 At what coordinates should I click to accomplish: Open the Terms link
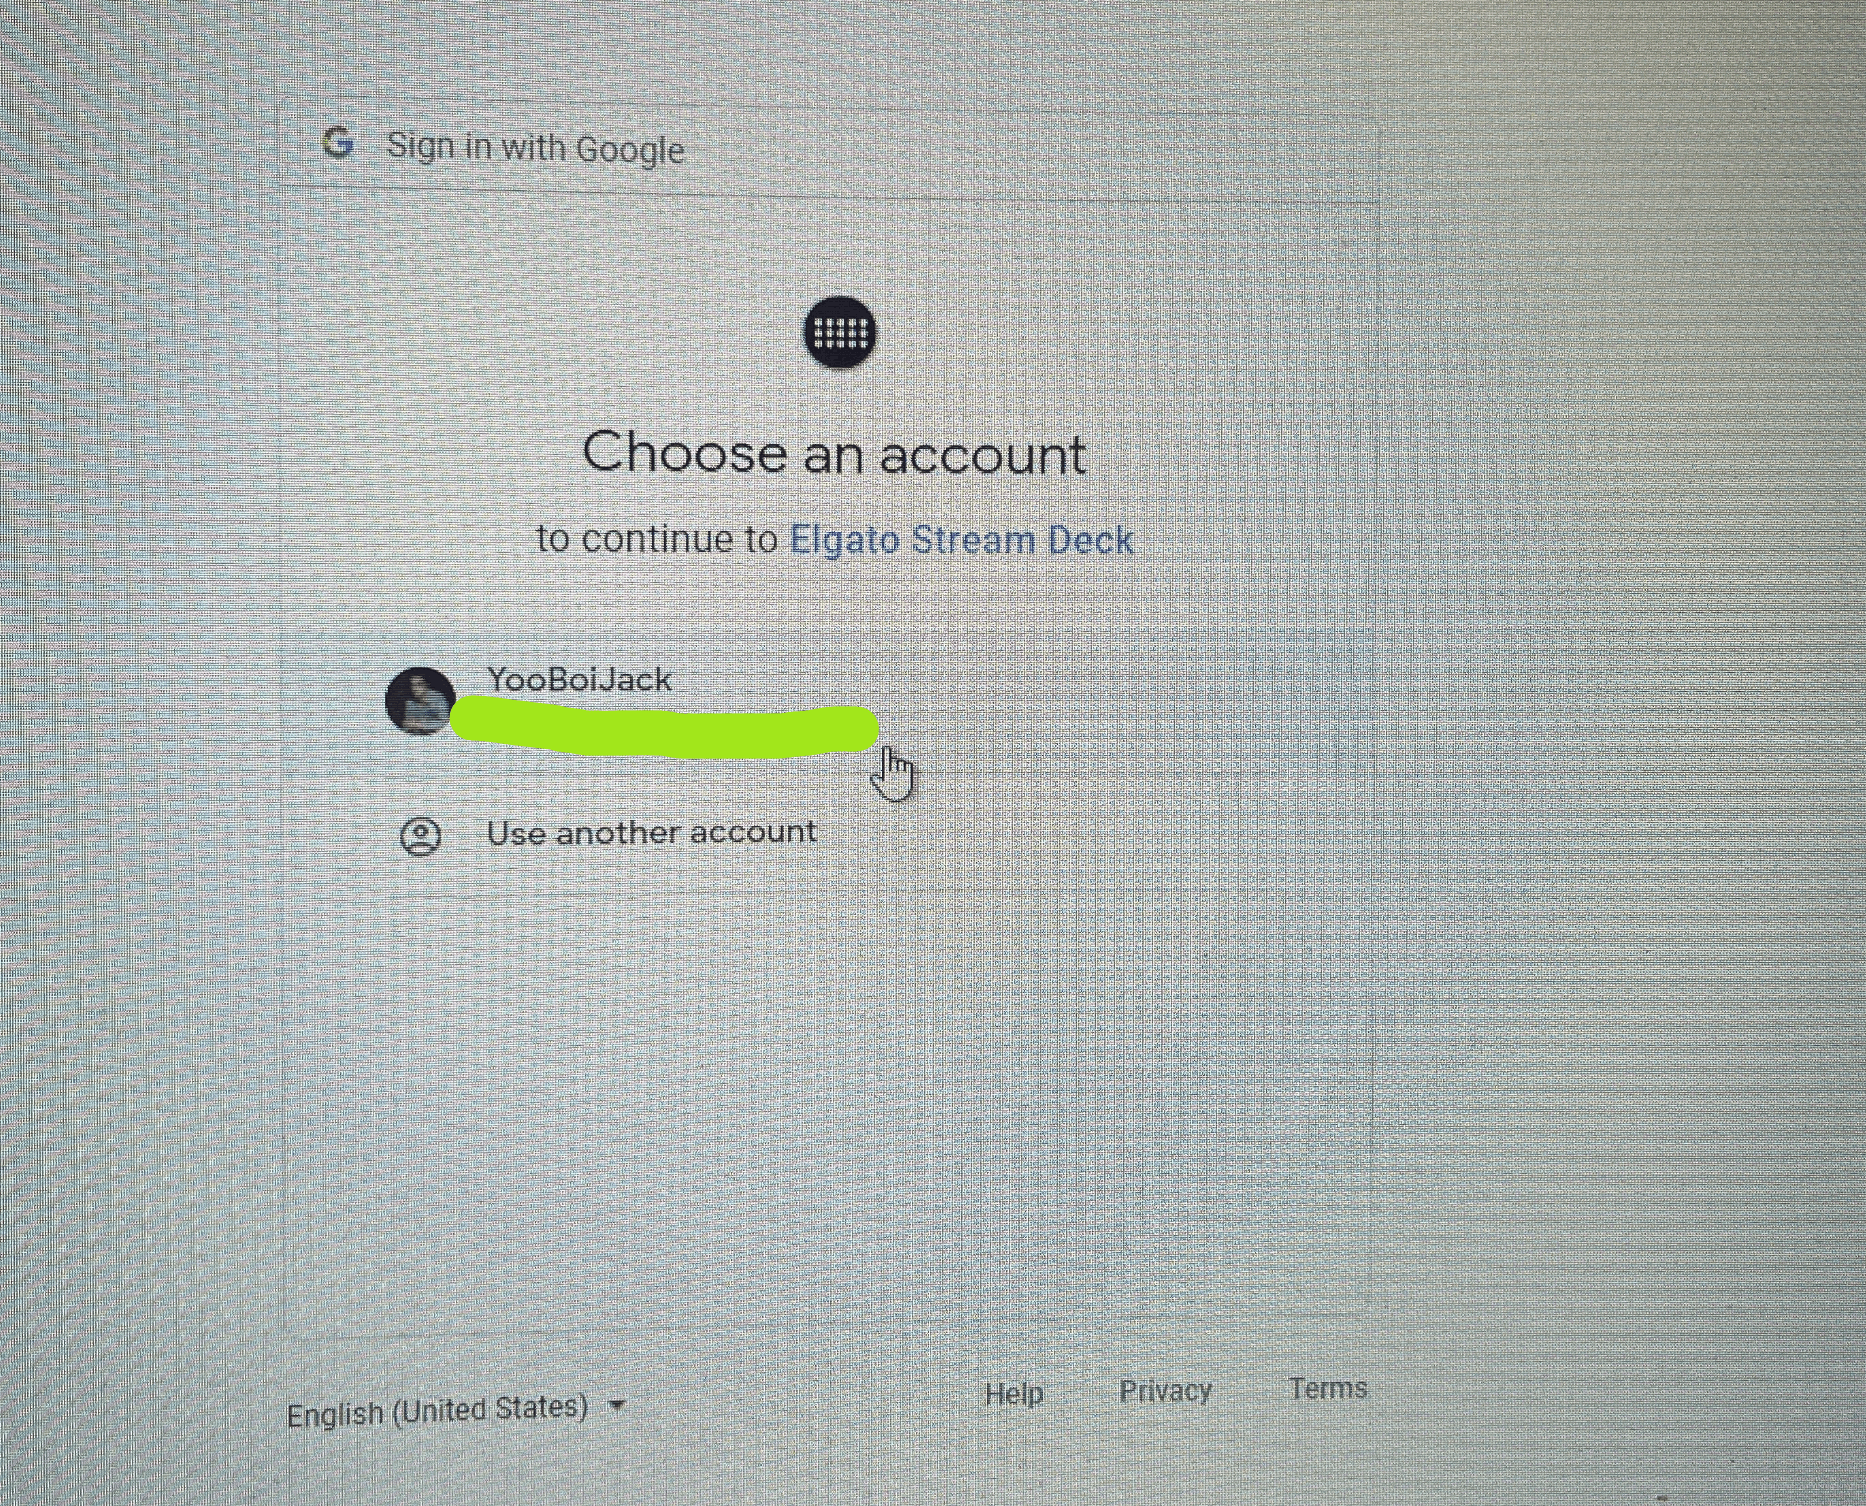click(x=1327, y=1388)
